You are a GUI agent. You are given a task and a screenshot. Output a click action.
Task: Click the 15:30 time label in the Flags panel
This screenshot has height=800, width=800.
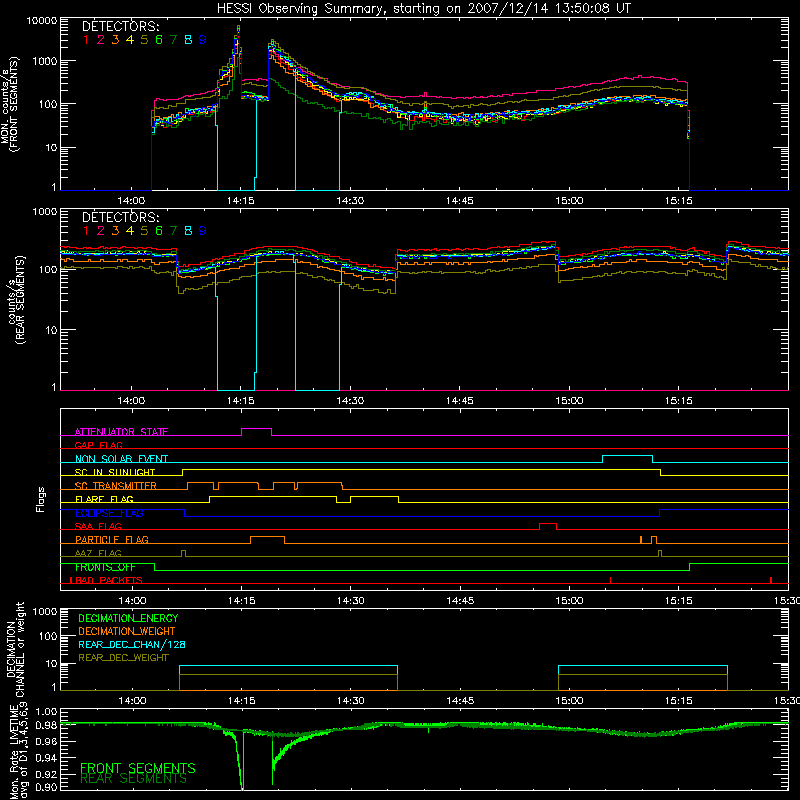pyautogui.click(x=787, y=601)
